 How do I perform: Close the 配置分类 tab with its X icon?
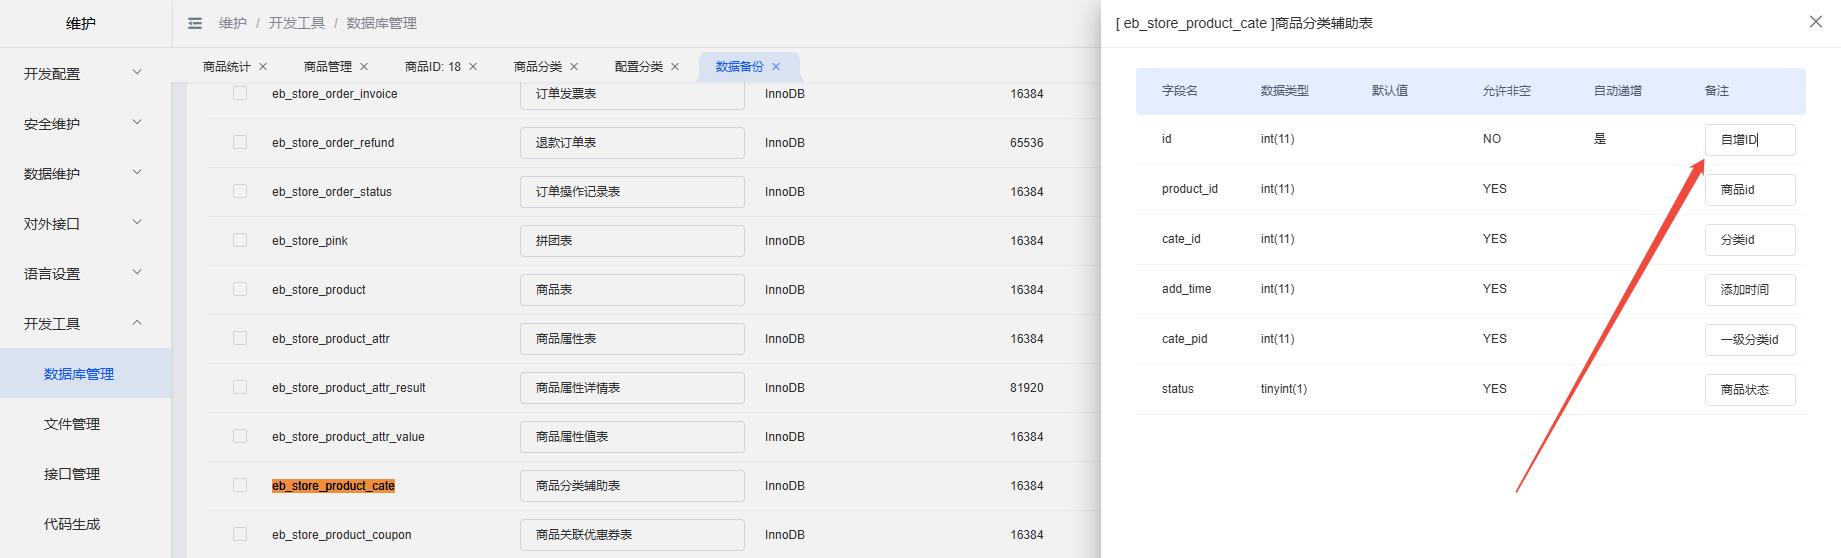tap(675, 67)
